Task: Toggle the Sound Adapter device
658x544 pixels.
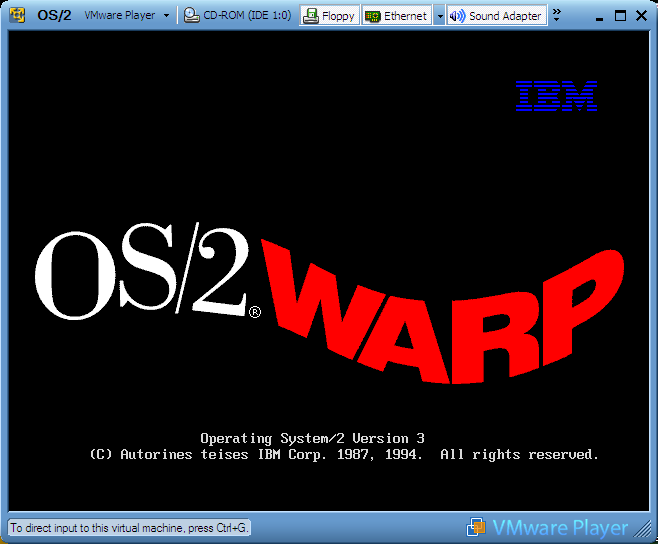Action: click(x=496, y=16)
